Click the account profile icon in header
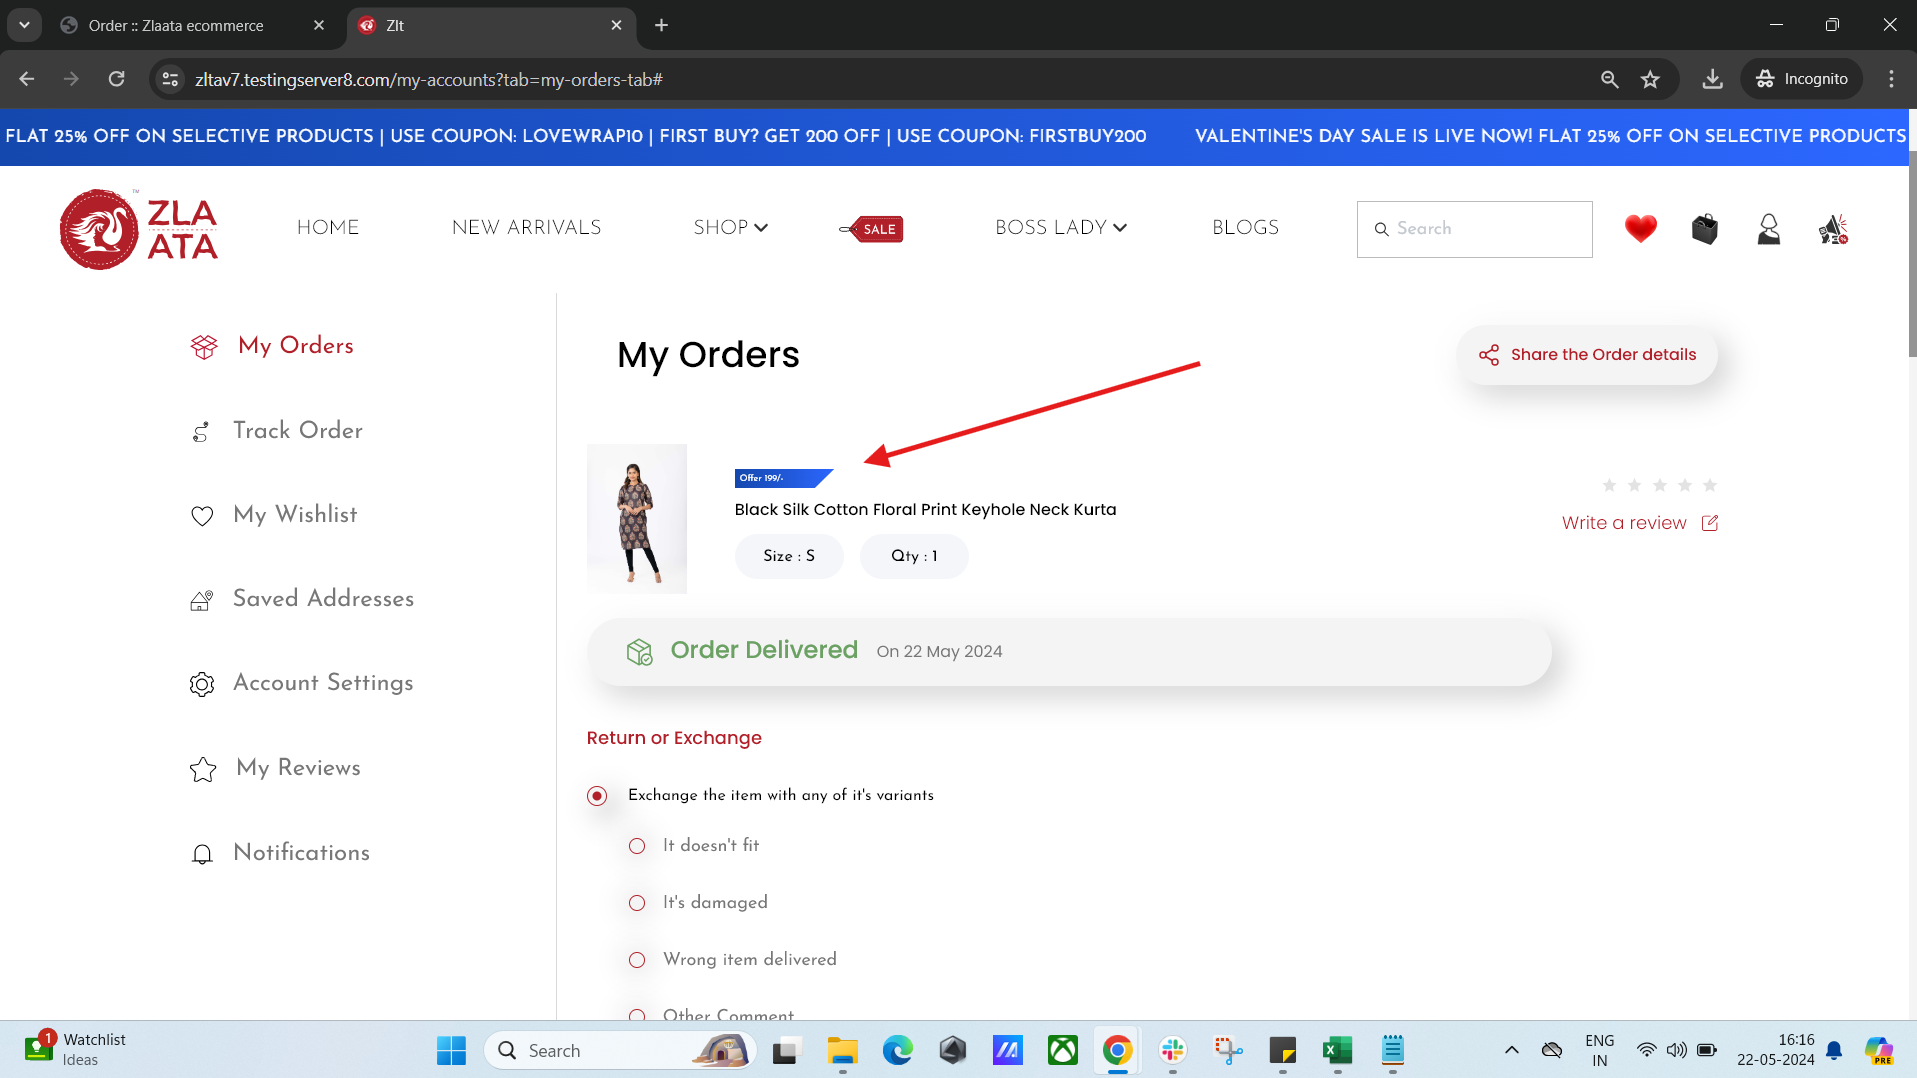The width and height of the screenshot is (1917, 1078). pos(1768,228)
